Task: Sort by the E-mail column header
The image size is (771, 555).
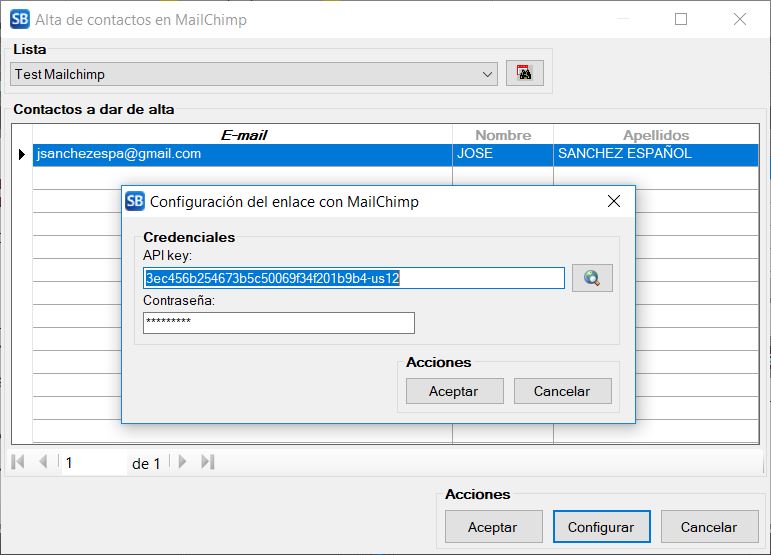Action: (243, 135)
